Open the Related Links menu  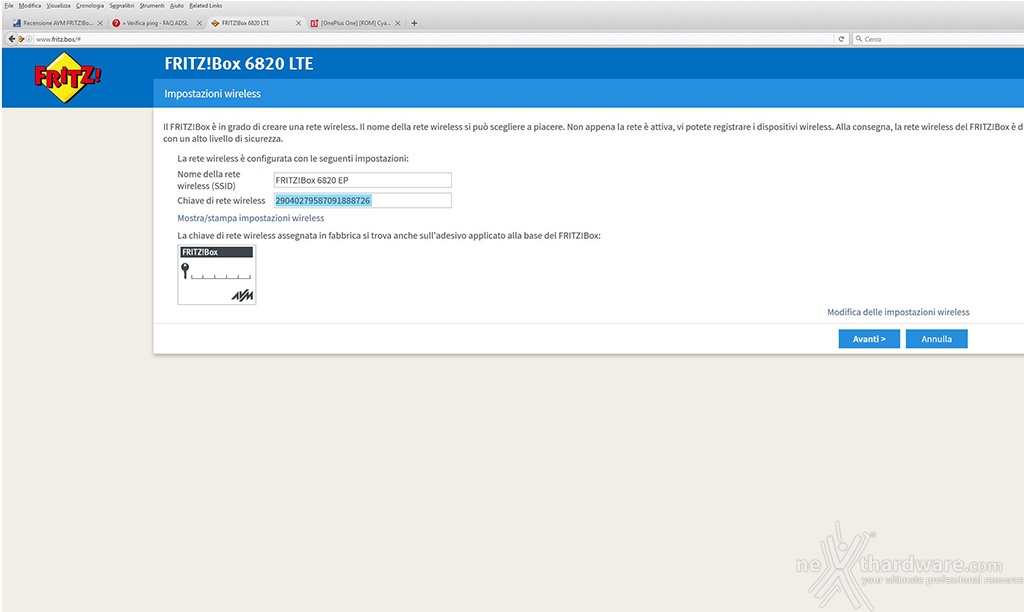[206, 5]
